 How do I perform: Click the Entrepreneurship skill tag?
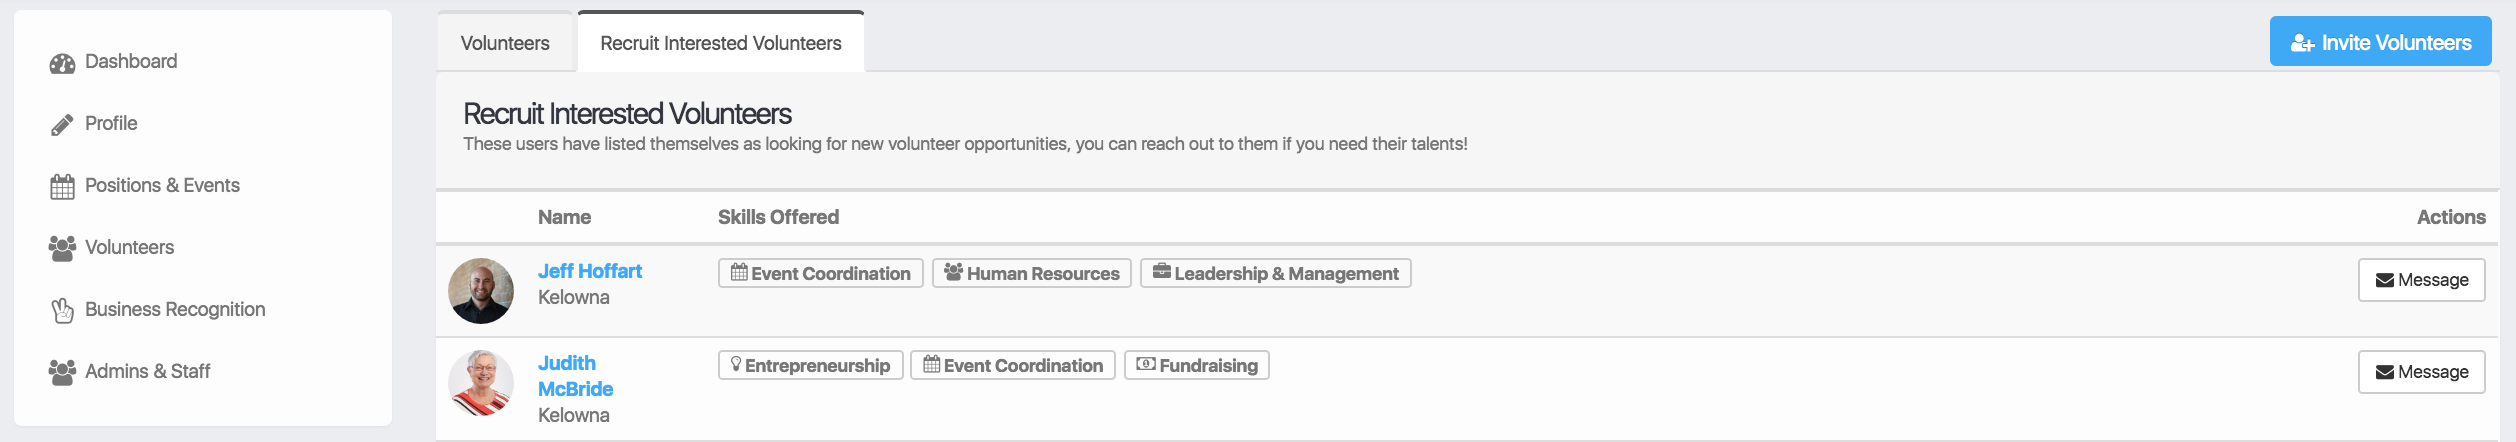pos(810,365)
